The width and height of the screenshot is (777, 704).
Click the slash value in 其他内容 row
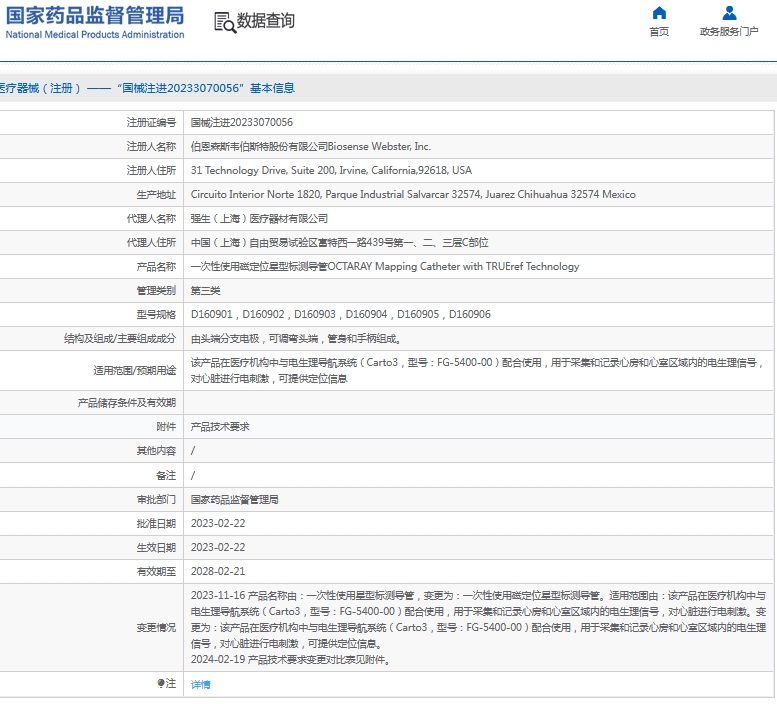pos(193,451)
